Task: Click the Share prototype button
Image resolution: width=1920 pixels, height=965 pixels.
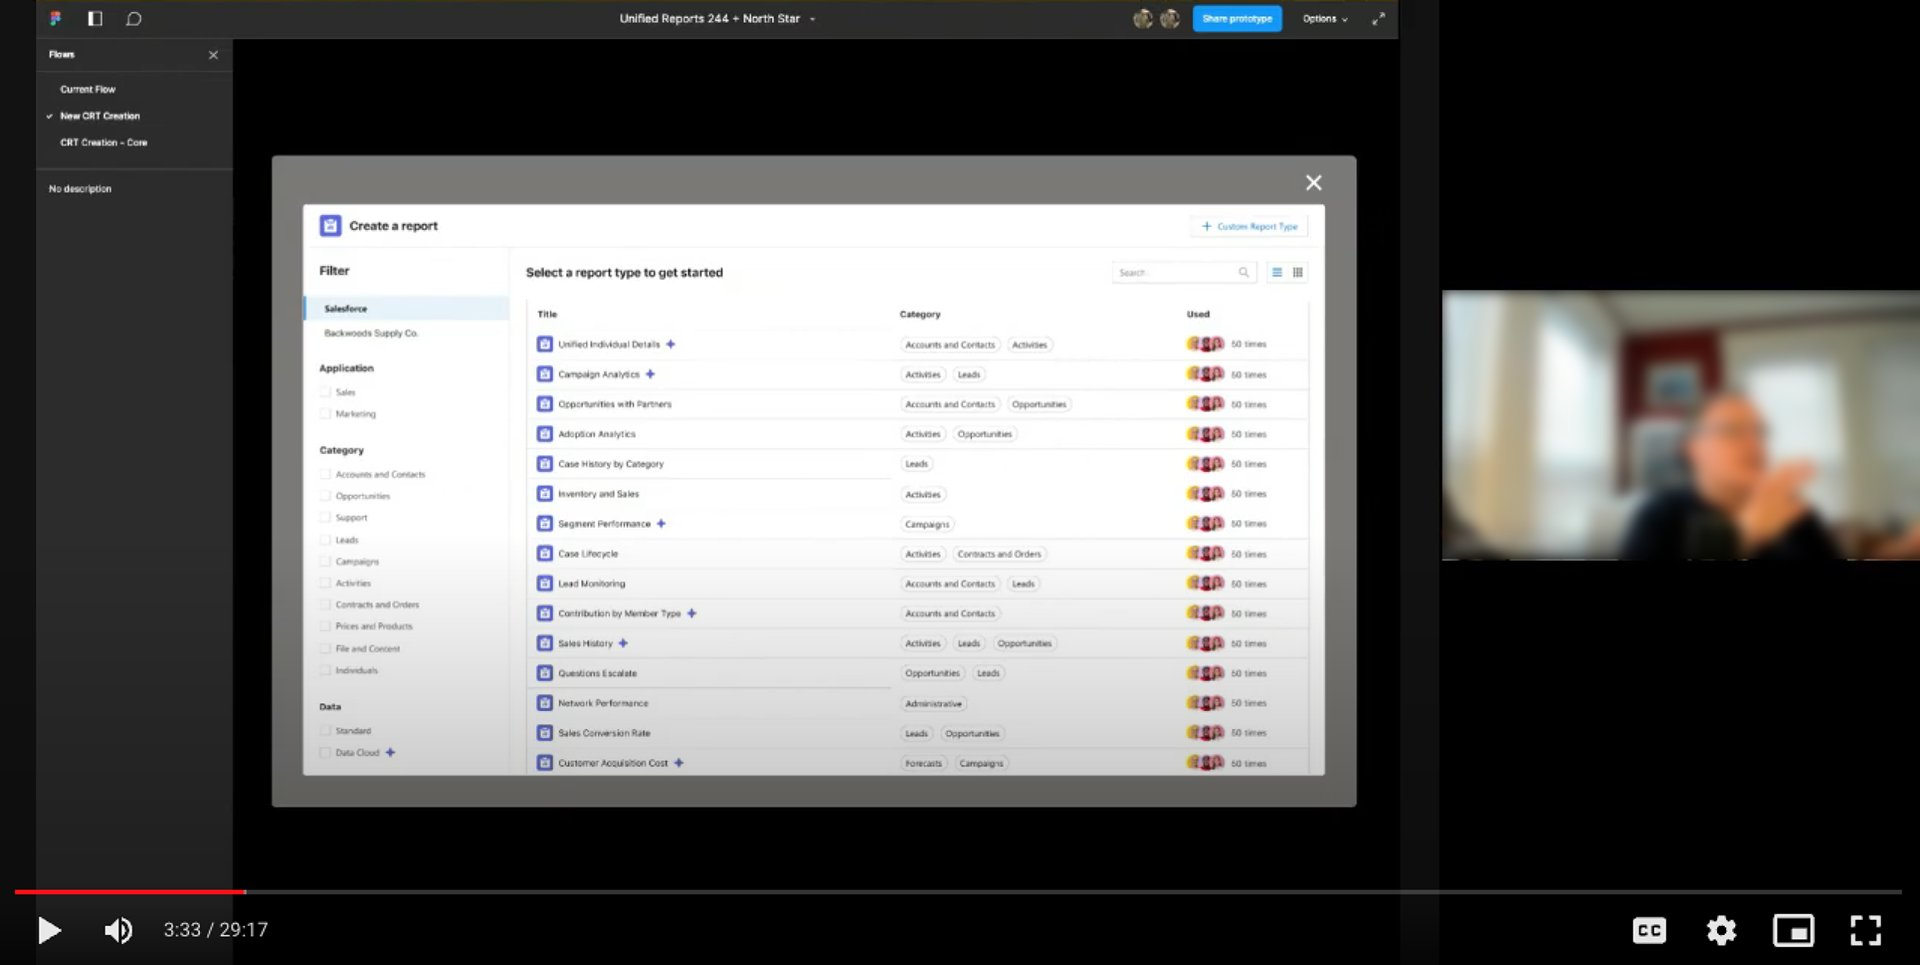Action: point(1237,18)
